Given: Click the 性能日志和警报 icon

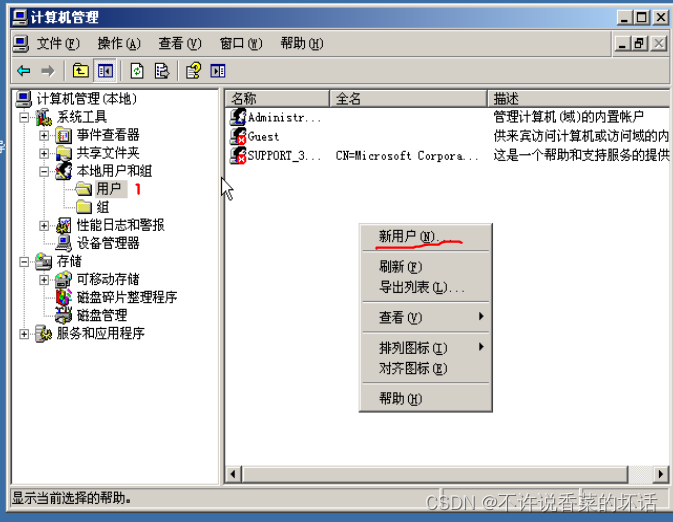Looking at the screenshot, I should click(x=64, y=225).
